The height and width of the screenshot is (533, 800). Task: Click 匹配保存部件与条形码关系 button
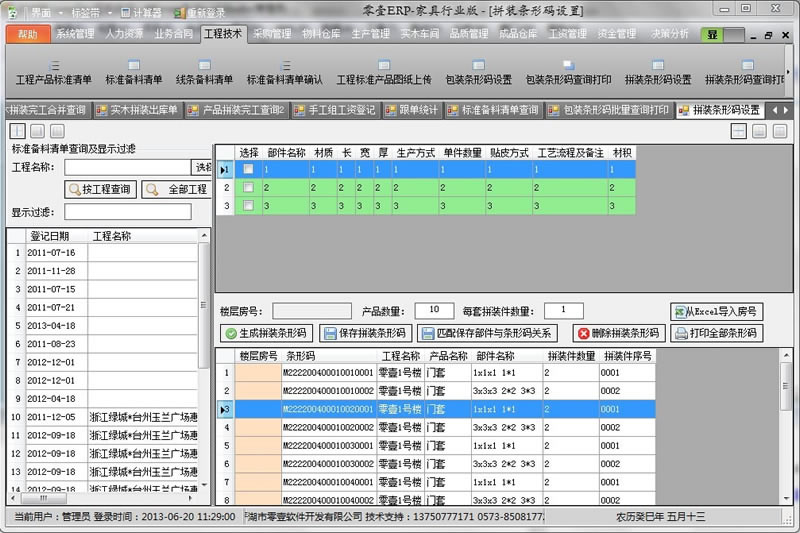coord(487,333)
